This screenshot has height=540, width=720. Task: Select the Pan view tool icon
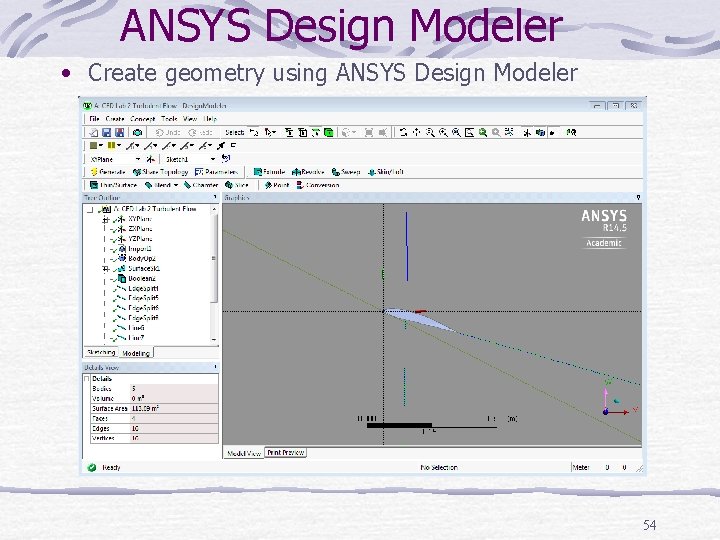click(x=416, y=133)
